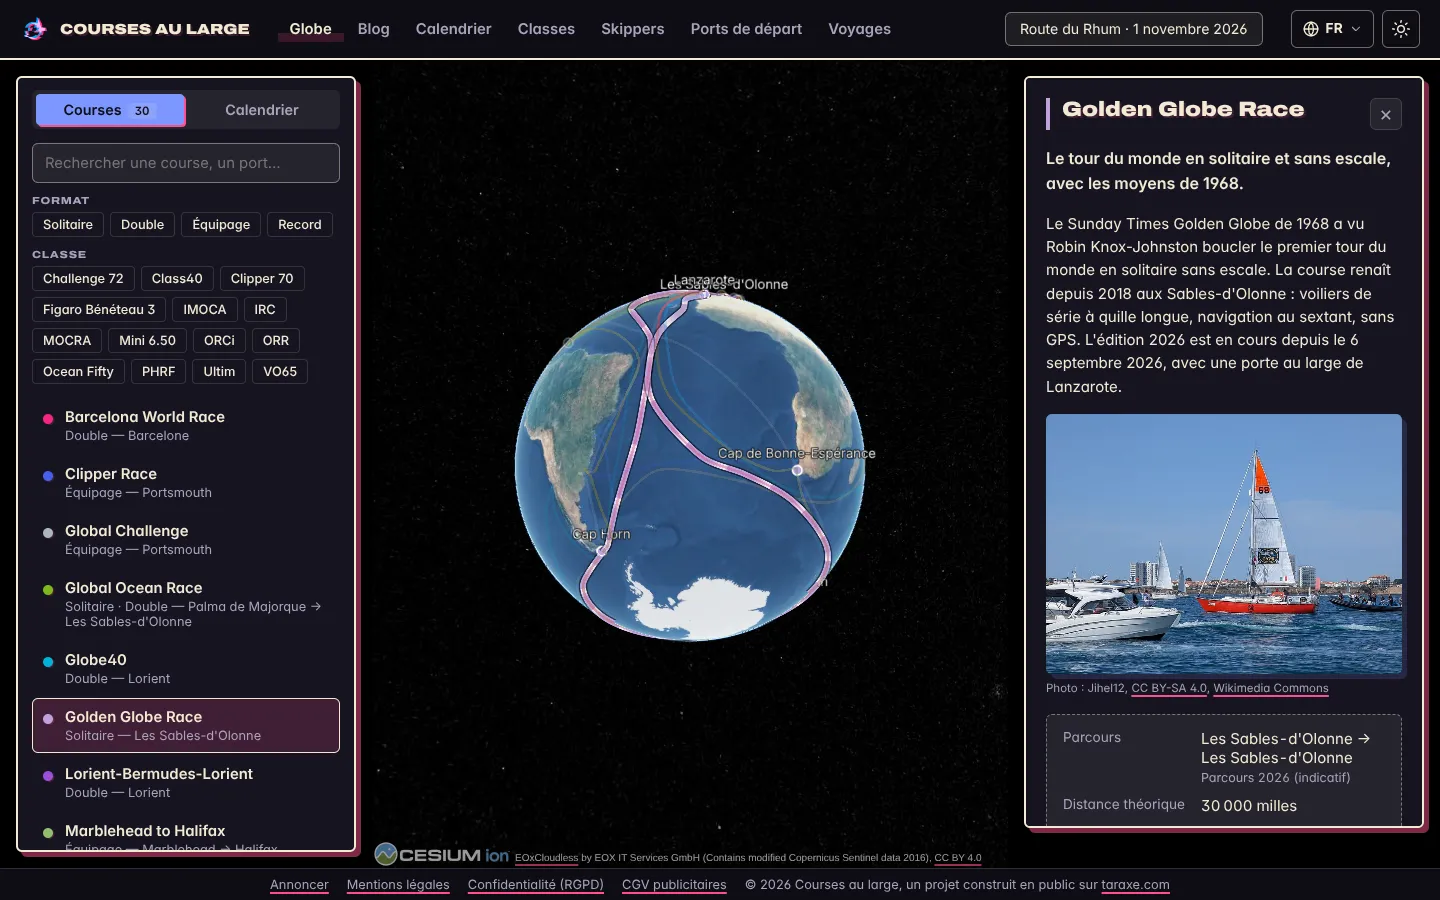Screen dimensions: 1440x900
Task: Open the Wikimedia Commons link
Action: [x=1271, y=688]
